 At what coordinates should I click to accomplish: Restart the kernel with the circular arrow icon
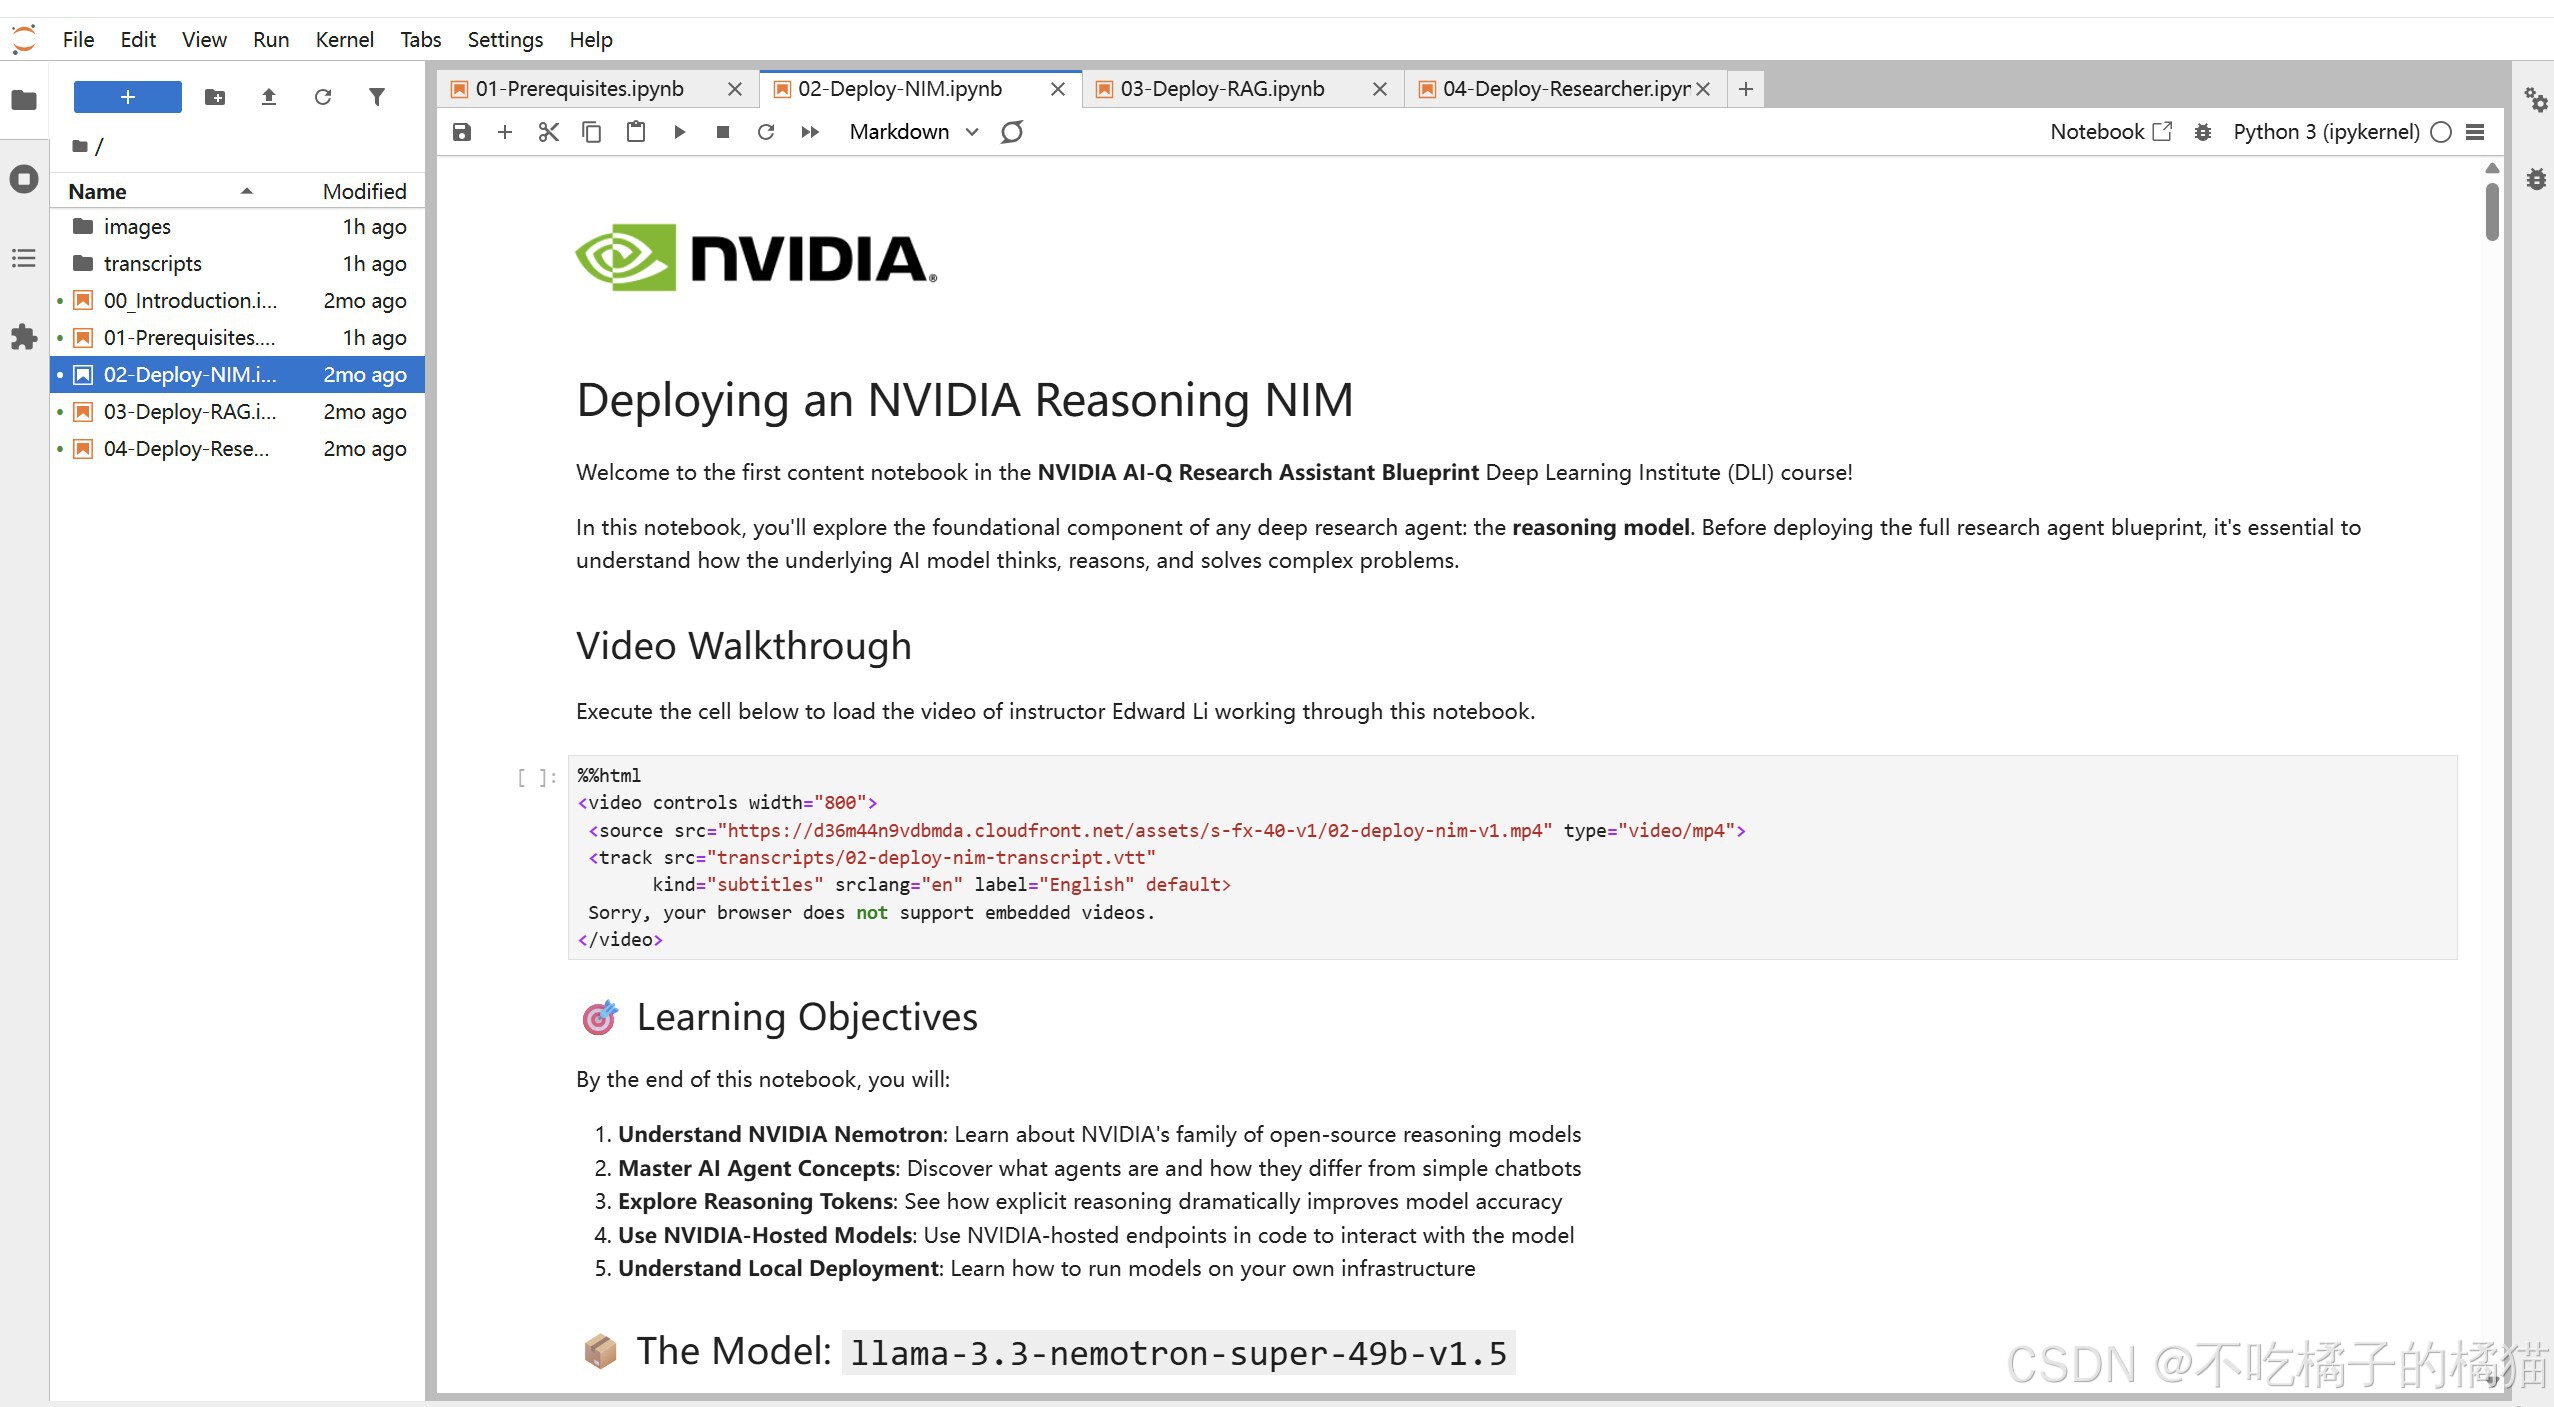[766, 132]
